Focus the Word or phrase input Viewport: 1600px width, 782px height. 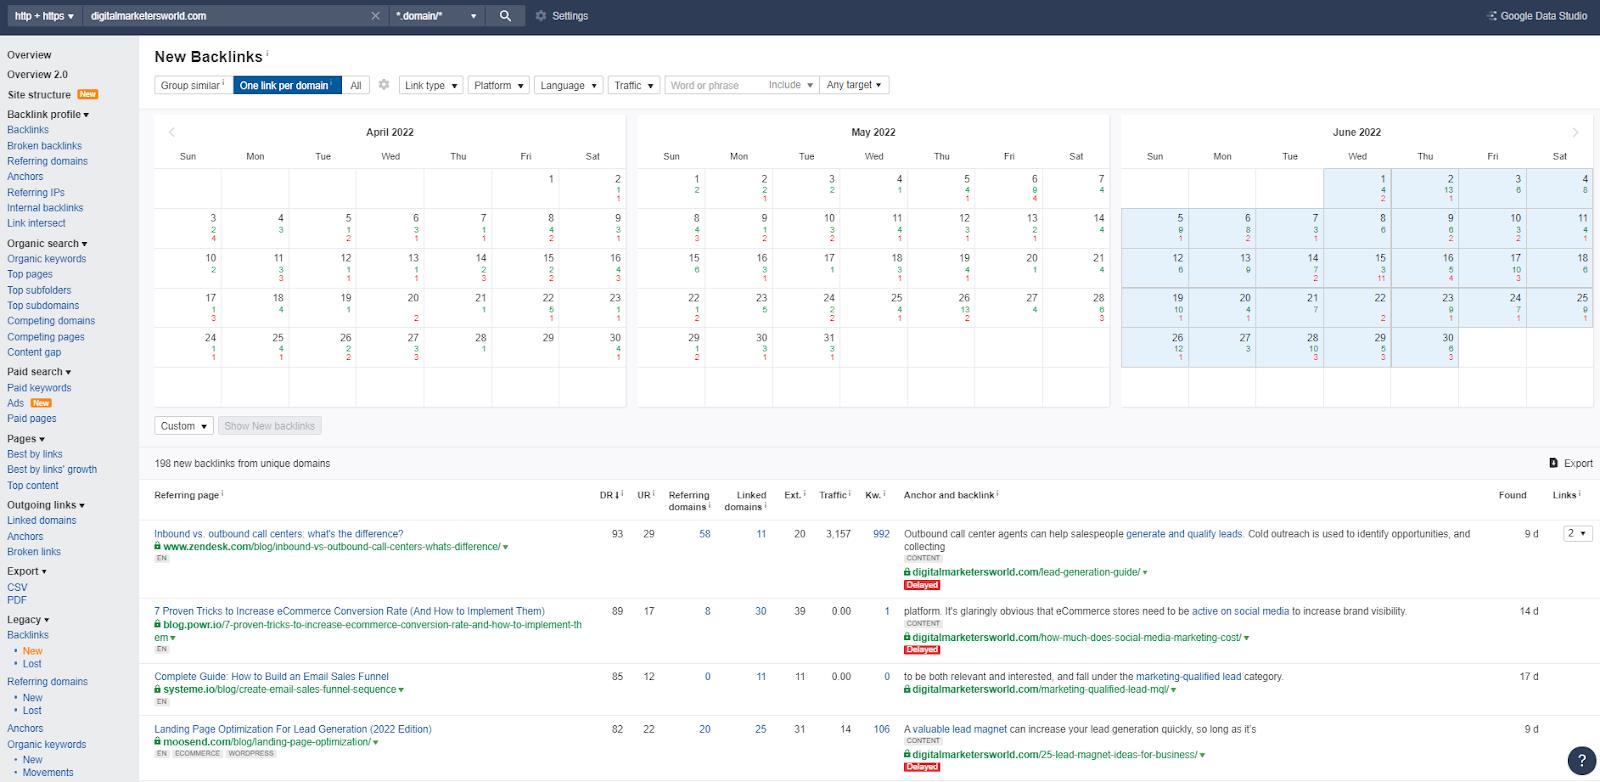point(714,85)
